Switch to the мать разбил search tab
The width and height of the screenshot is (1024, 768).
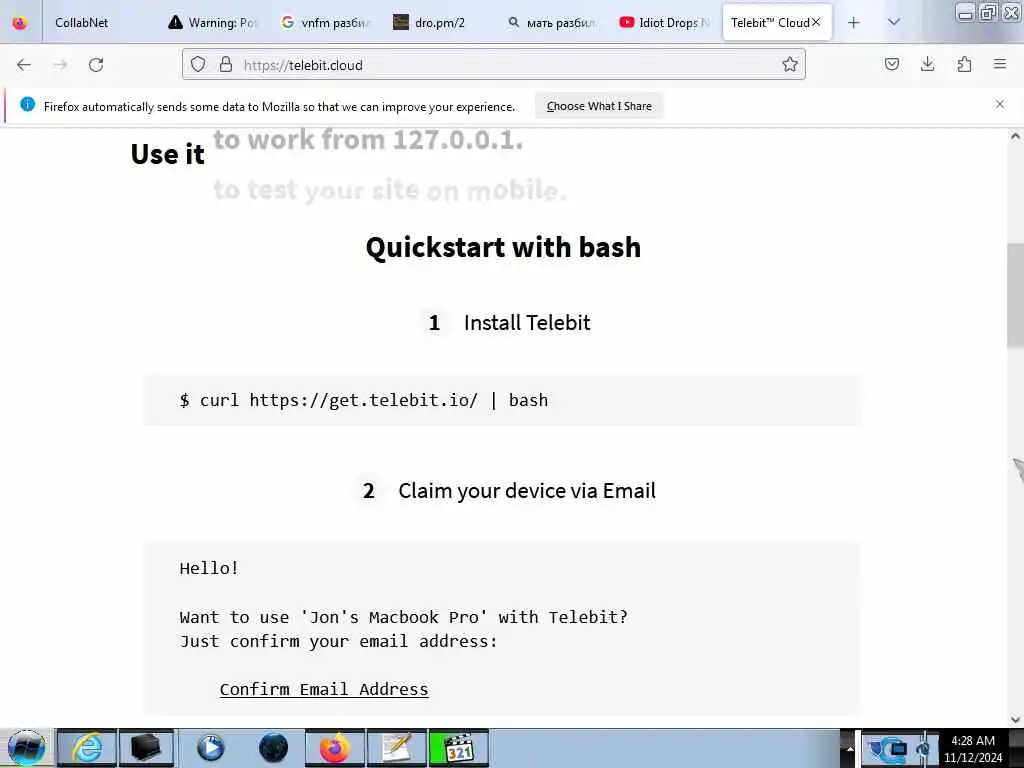click(552, 23)
